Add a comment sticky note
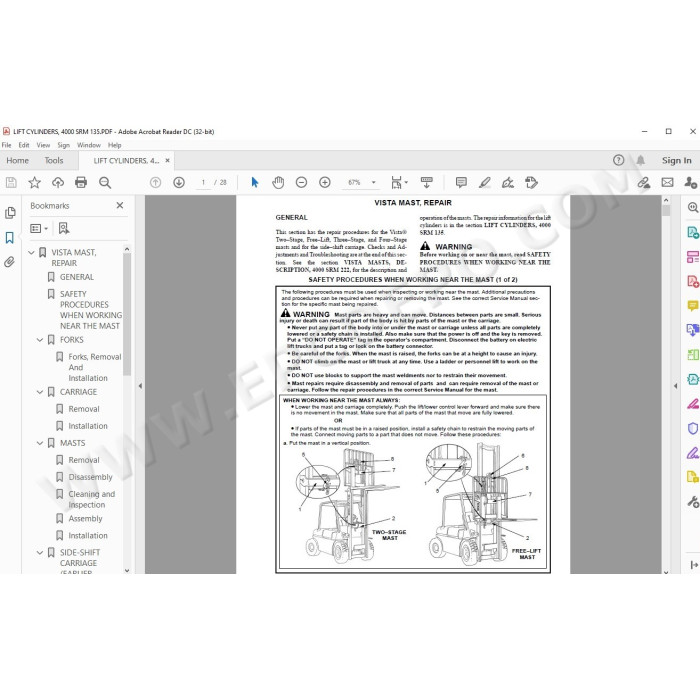Viewport: 700px width, 700px height. pos(461,182)
